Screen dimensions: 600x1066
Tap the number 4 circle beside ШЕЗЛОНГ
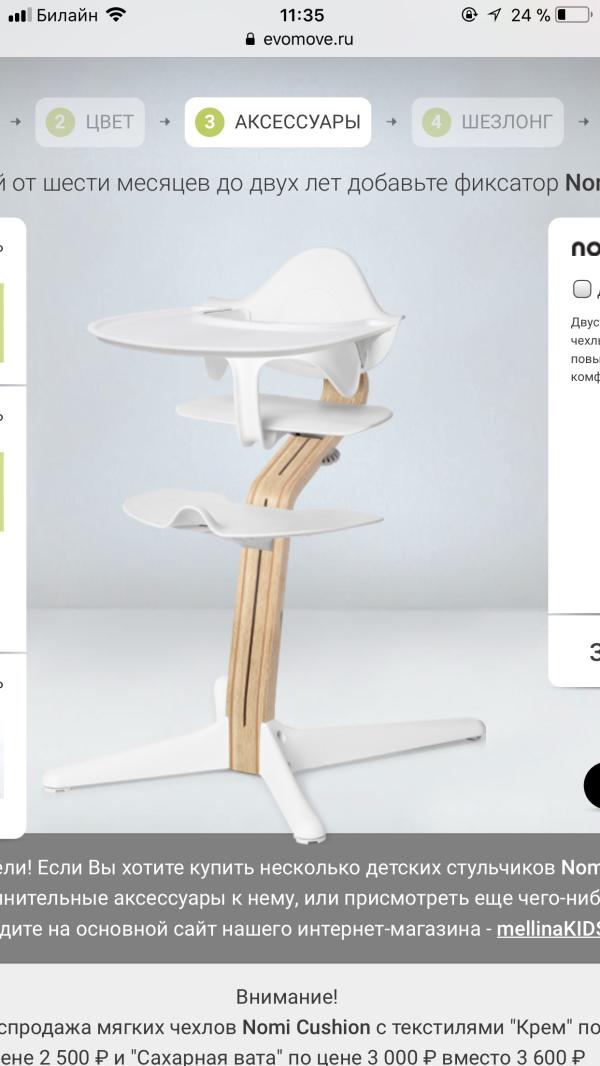pyautogui.click(x=436, y=122)
